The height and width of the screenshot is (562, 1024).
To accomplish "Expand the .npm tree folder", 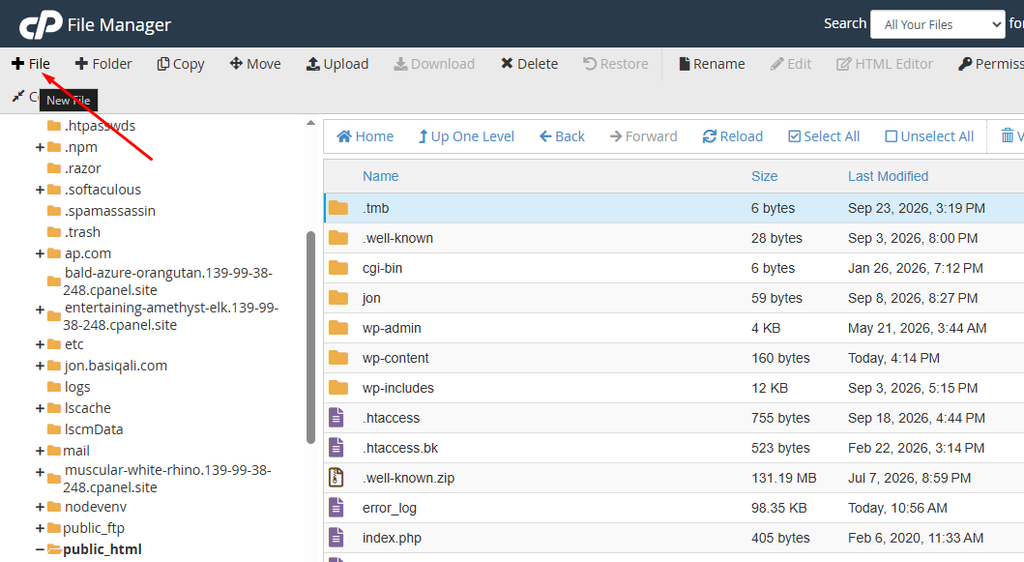I will (40, 148).
